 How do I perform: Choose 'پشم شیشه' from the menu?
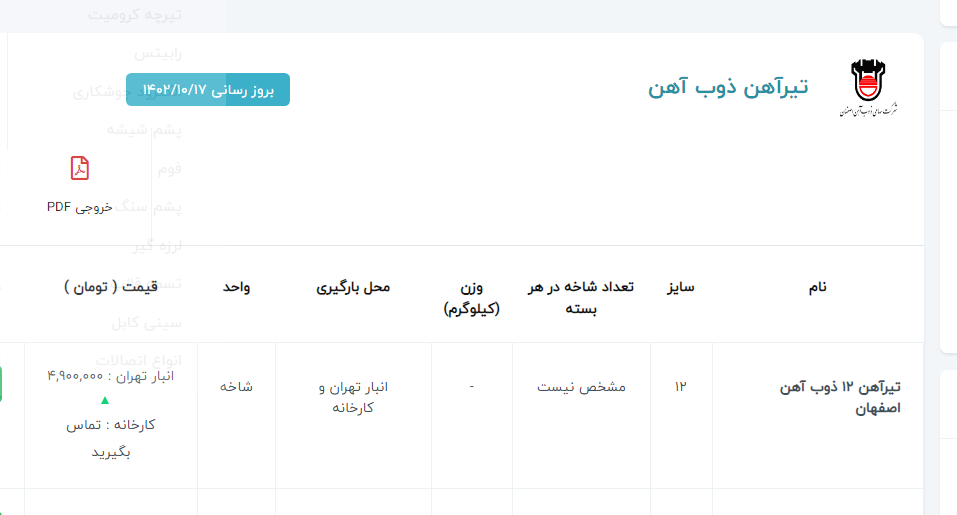(144, 129)
